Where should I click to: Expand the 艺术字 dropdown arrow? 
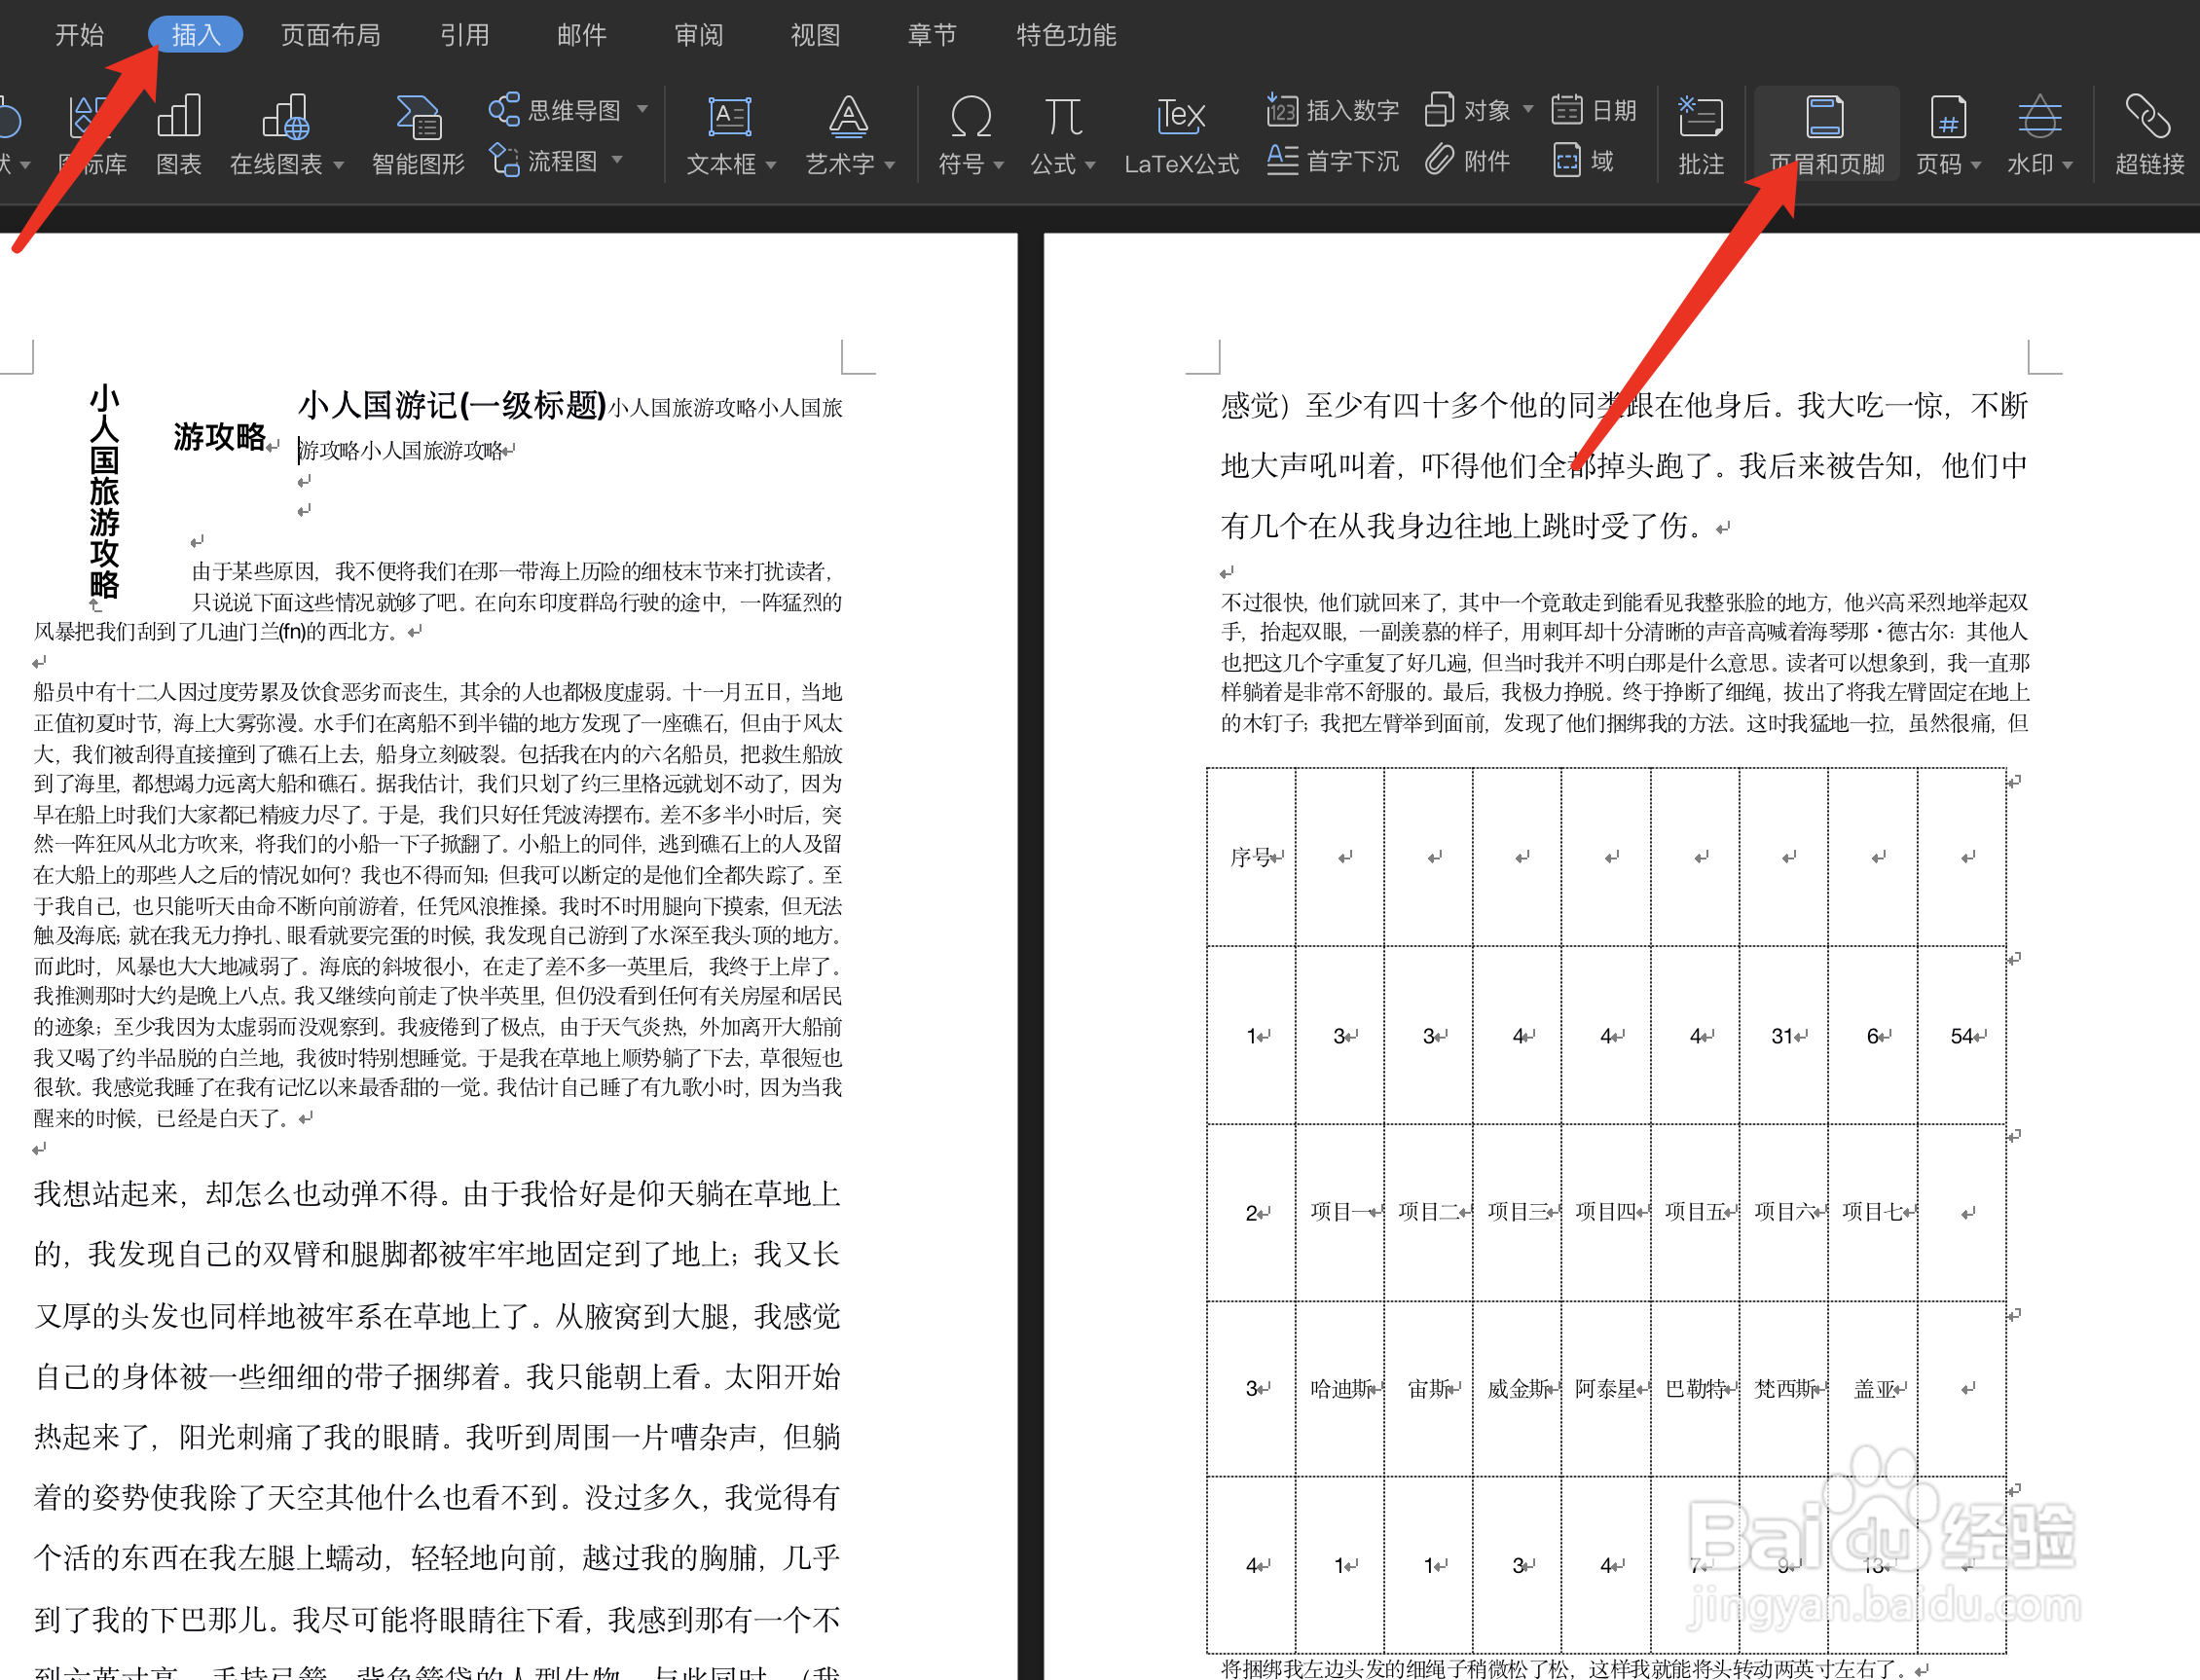pyautogui.click(x=890, y=165)
